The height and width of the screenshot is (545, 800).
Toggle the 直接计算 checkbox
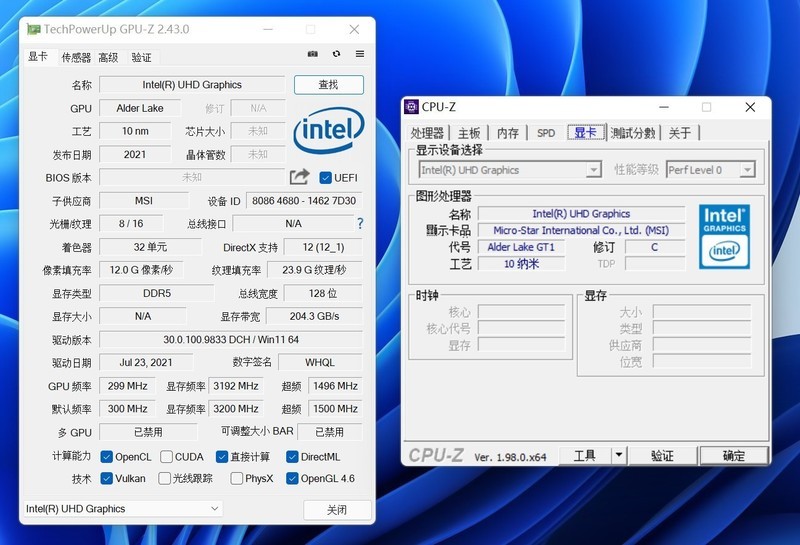[222, 457]
